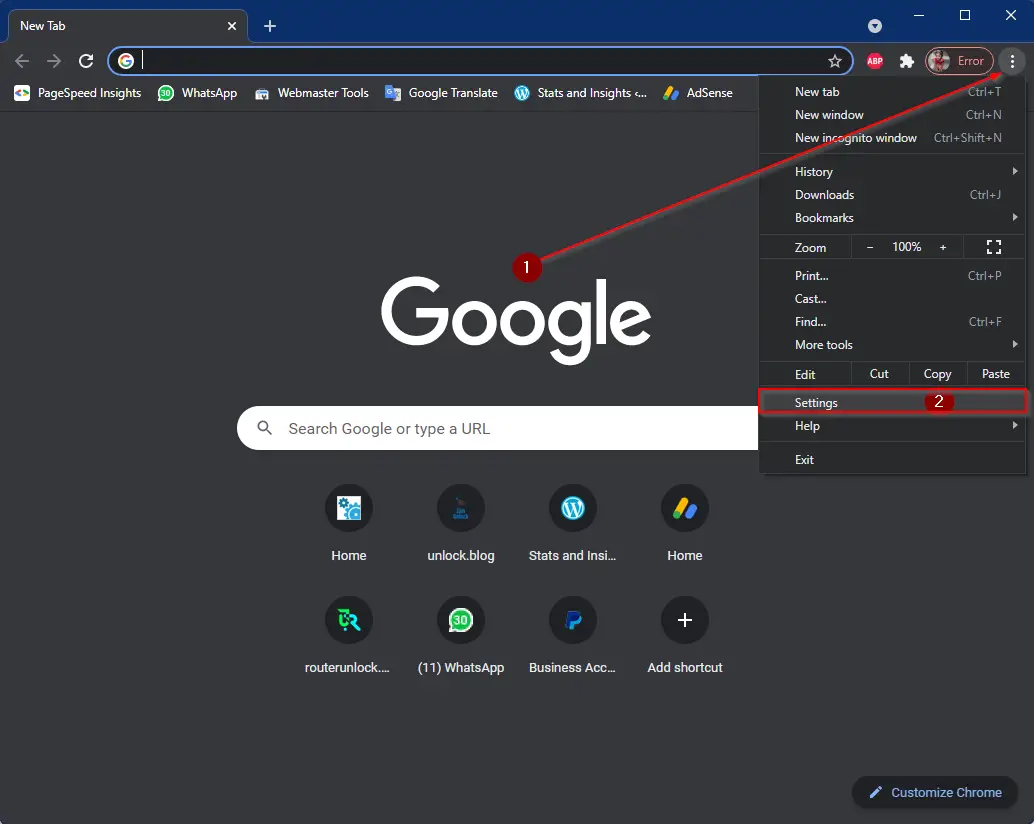
Task: Open the WhatsApp bookmark
Action: click(x=197, y=93)
